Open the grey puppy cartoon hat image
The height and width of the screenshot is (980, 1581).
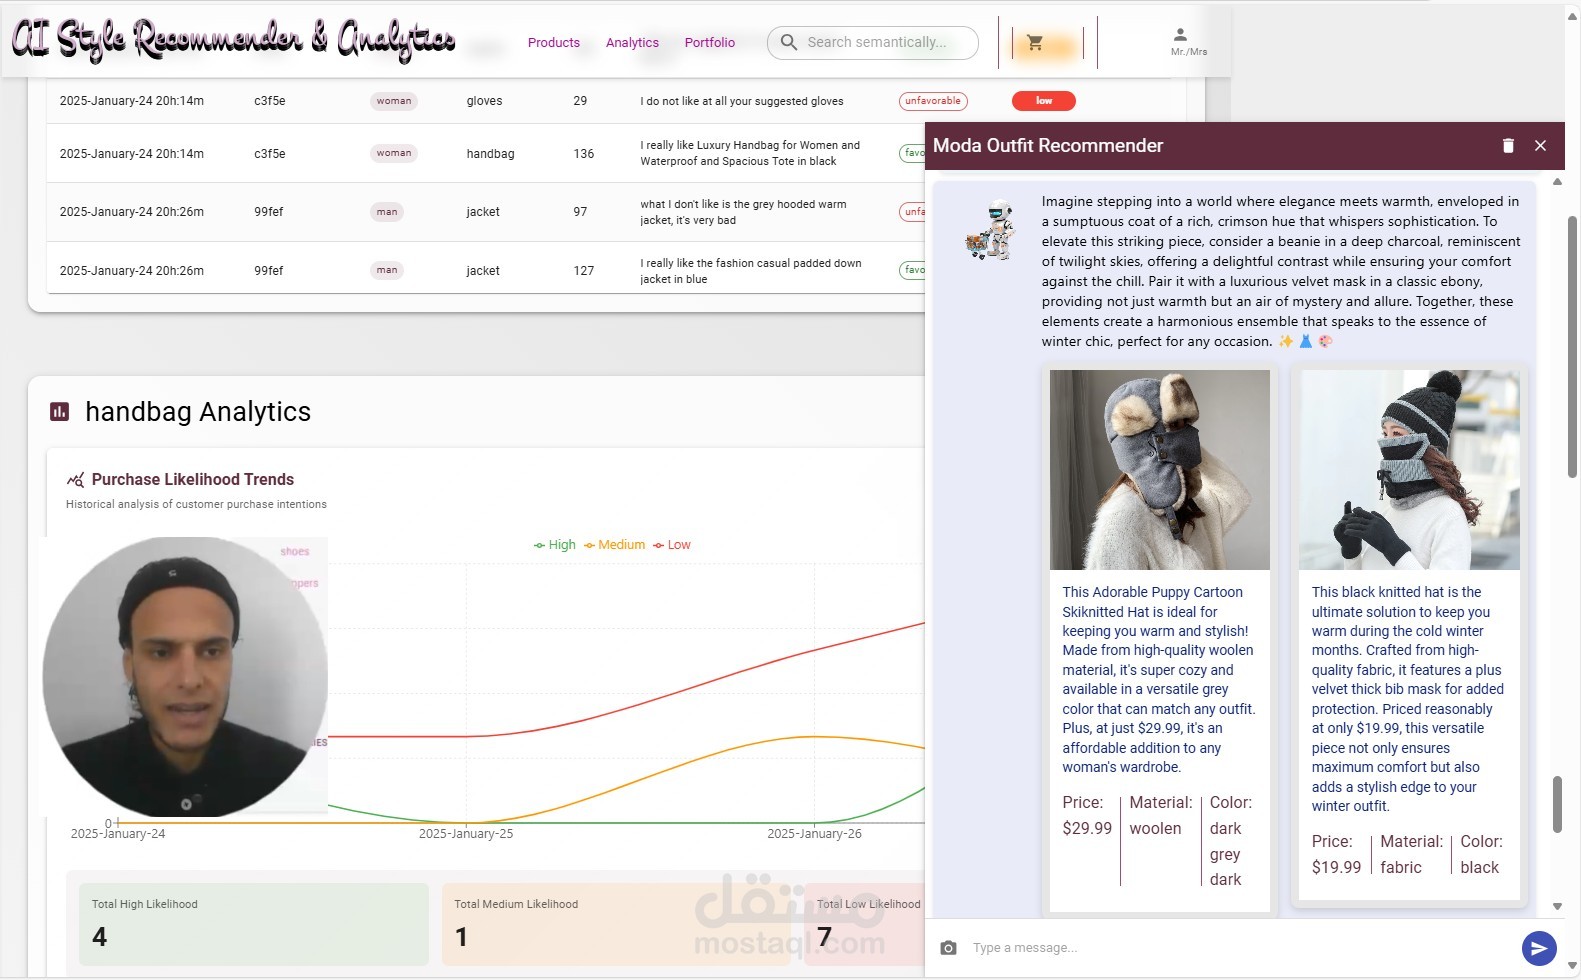[x=1159, y=470]
